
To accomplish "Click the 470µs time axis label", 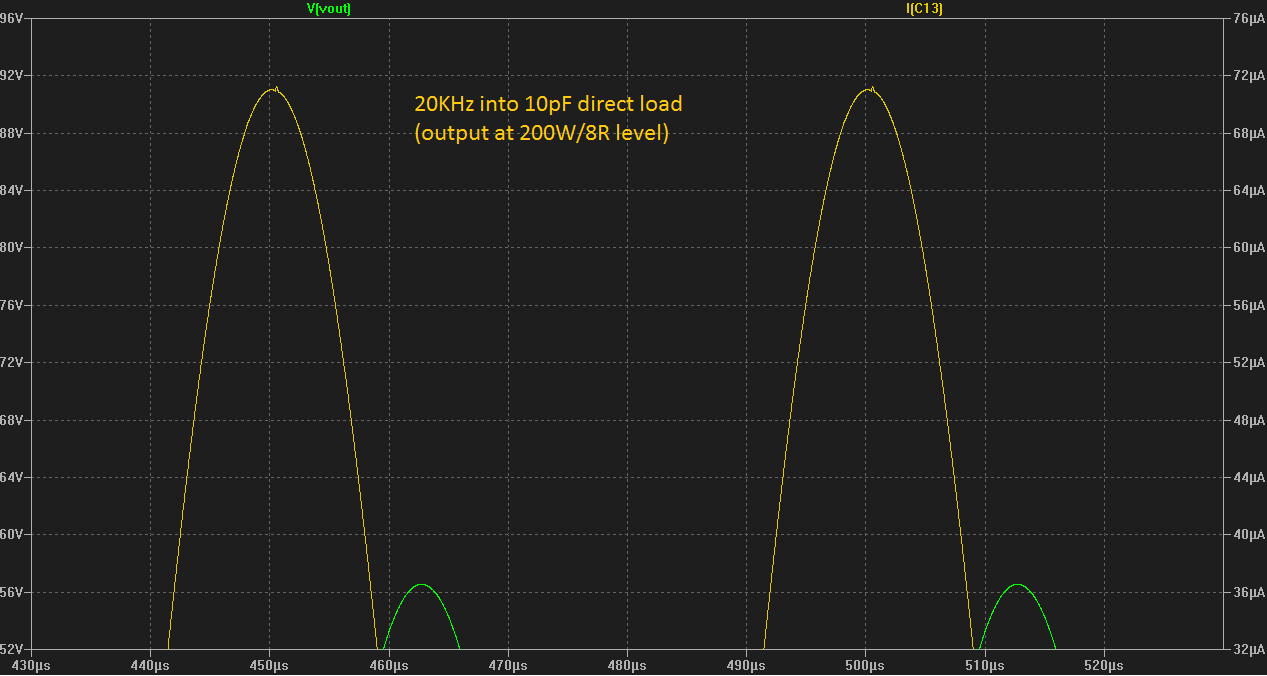I will [508, 665].
